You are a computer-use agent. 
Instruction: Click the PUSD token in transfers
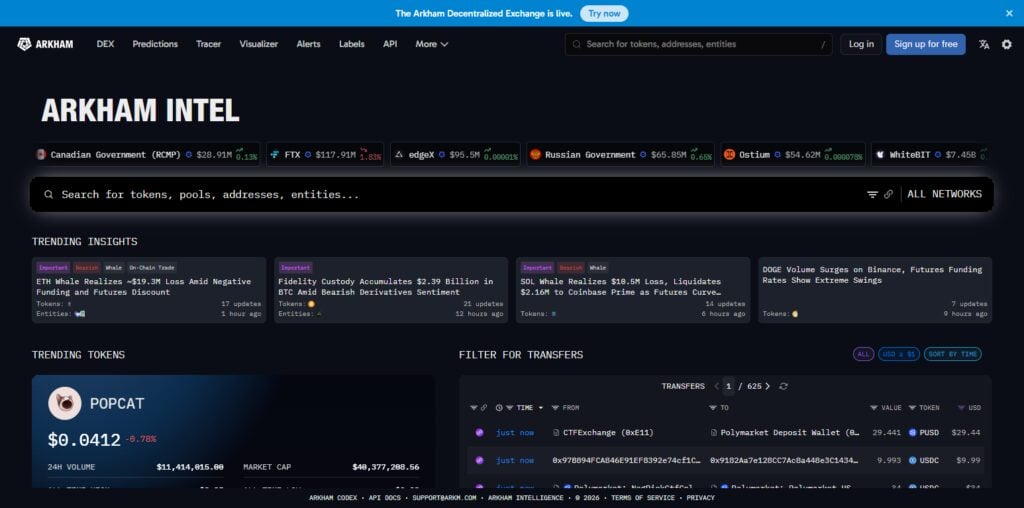coord(924,433)
